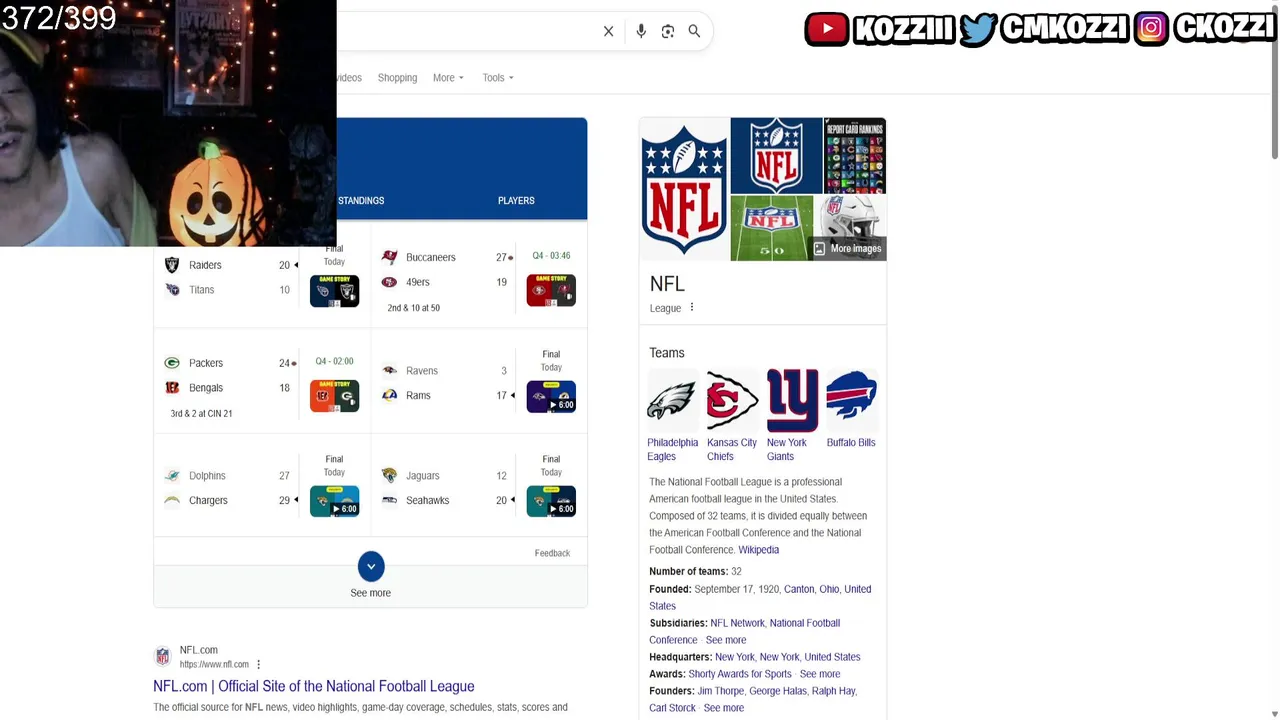
Task: Click the Feedback link under scores
Action: (x=552, y=553)
